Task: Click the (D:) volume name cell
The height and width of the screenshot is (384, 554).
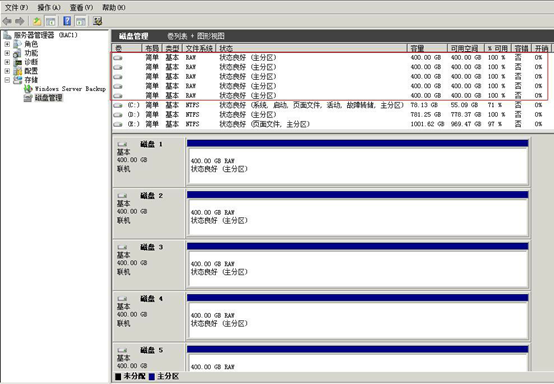Action: (x=133, y=115)
